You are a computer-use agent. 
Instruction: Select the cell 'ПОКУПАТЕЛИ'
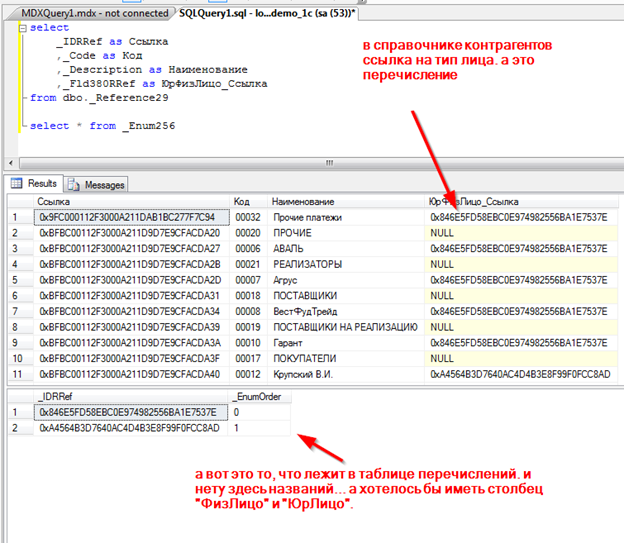(x=346, y=359)
